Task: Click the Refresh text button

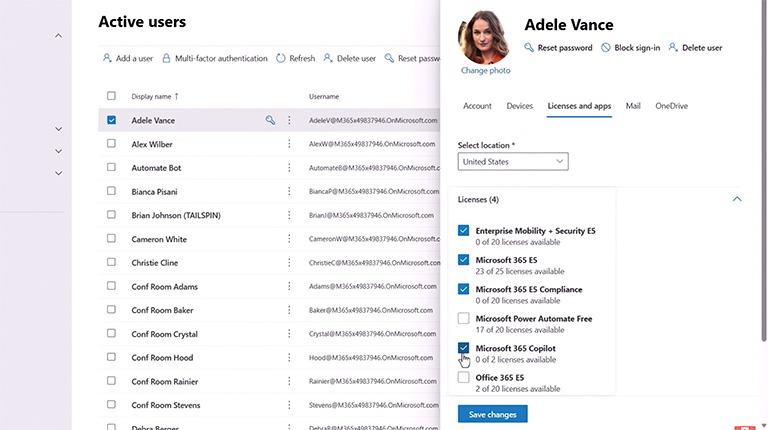Action: [x=302, y=58]
